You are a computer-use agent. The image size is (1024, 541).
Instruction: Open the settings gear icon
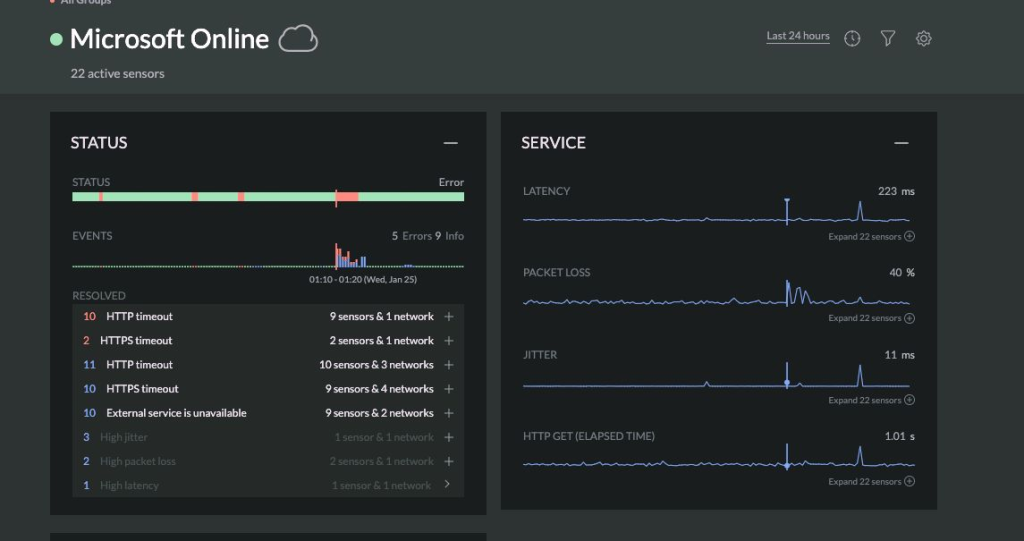tap(924, 39)
